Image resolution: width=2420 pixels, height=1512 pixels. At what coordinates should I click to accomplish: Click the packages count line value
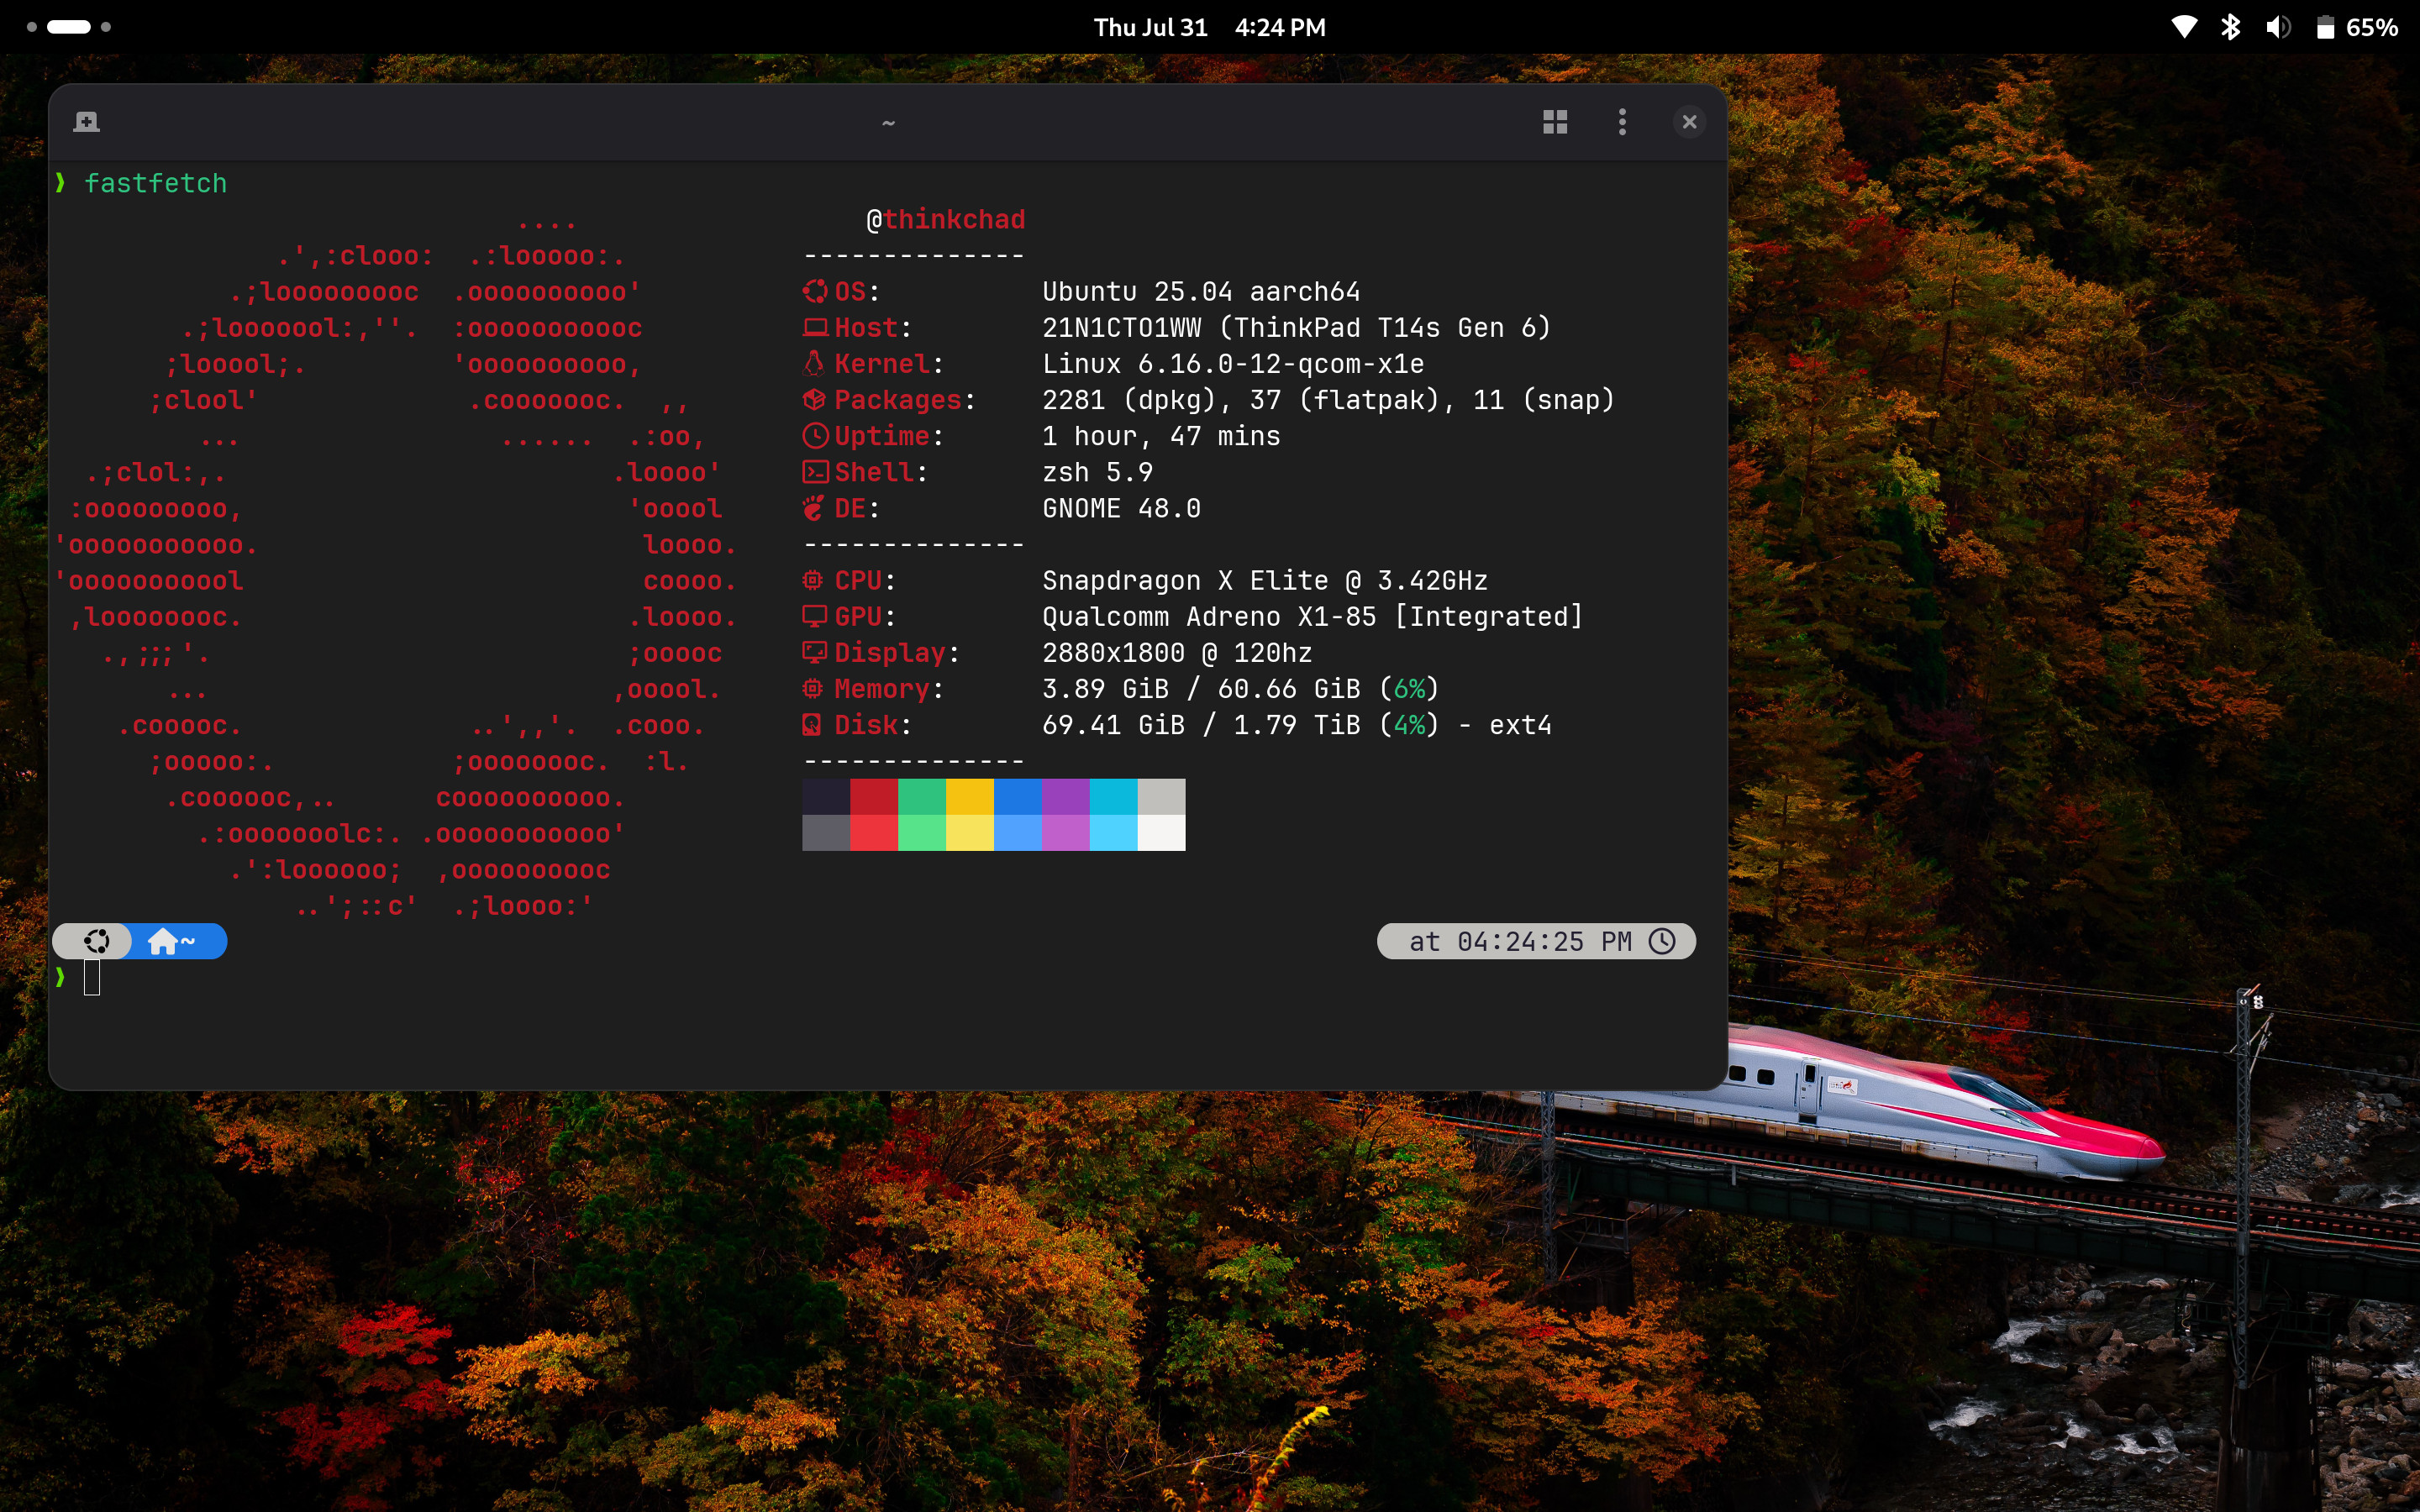click(1328, 399)
